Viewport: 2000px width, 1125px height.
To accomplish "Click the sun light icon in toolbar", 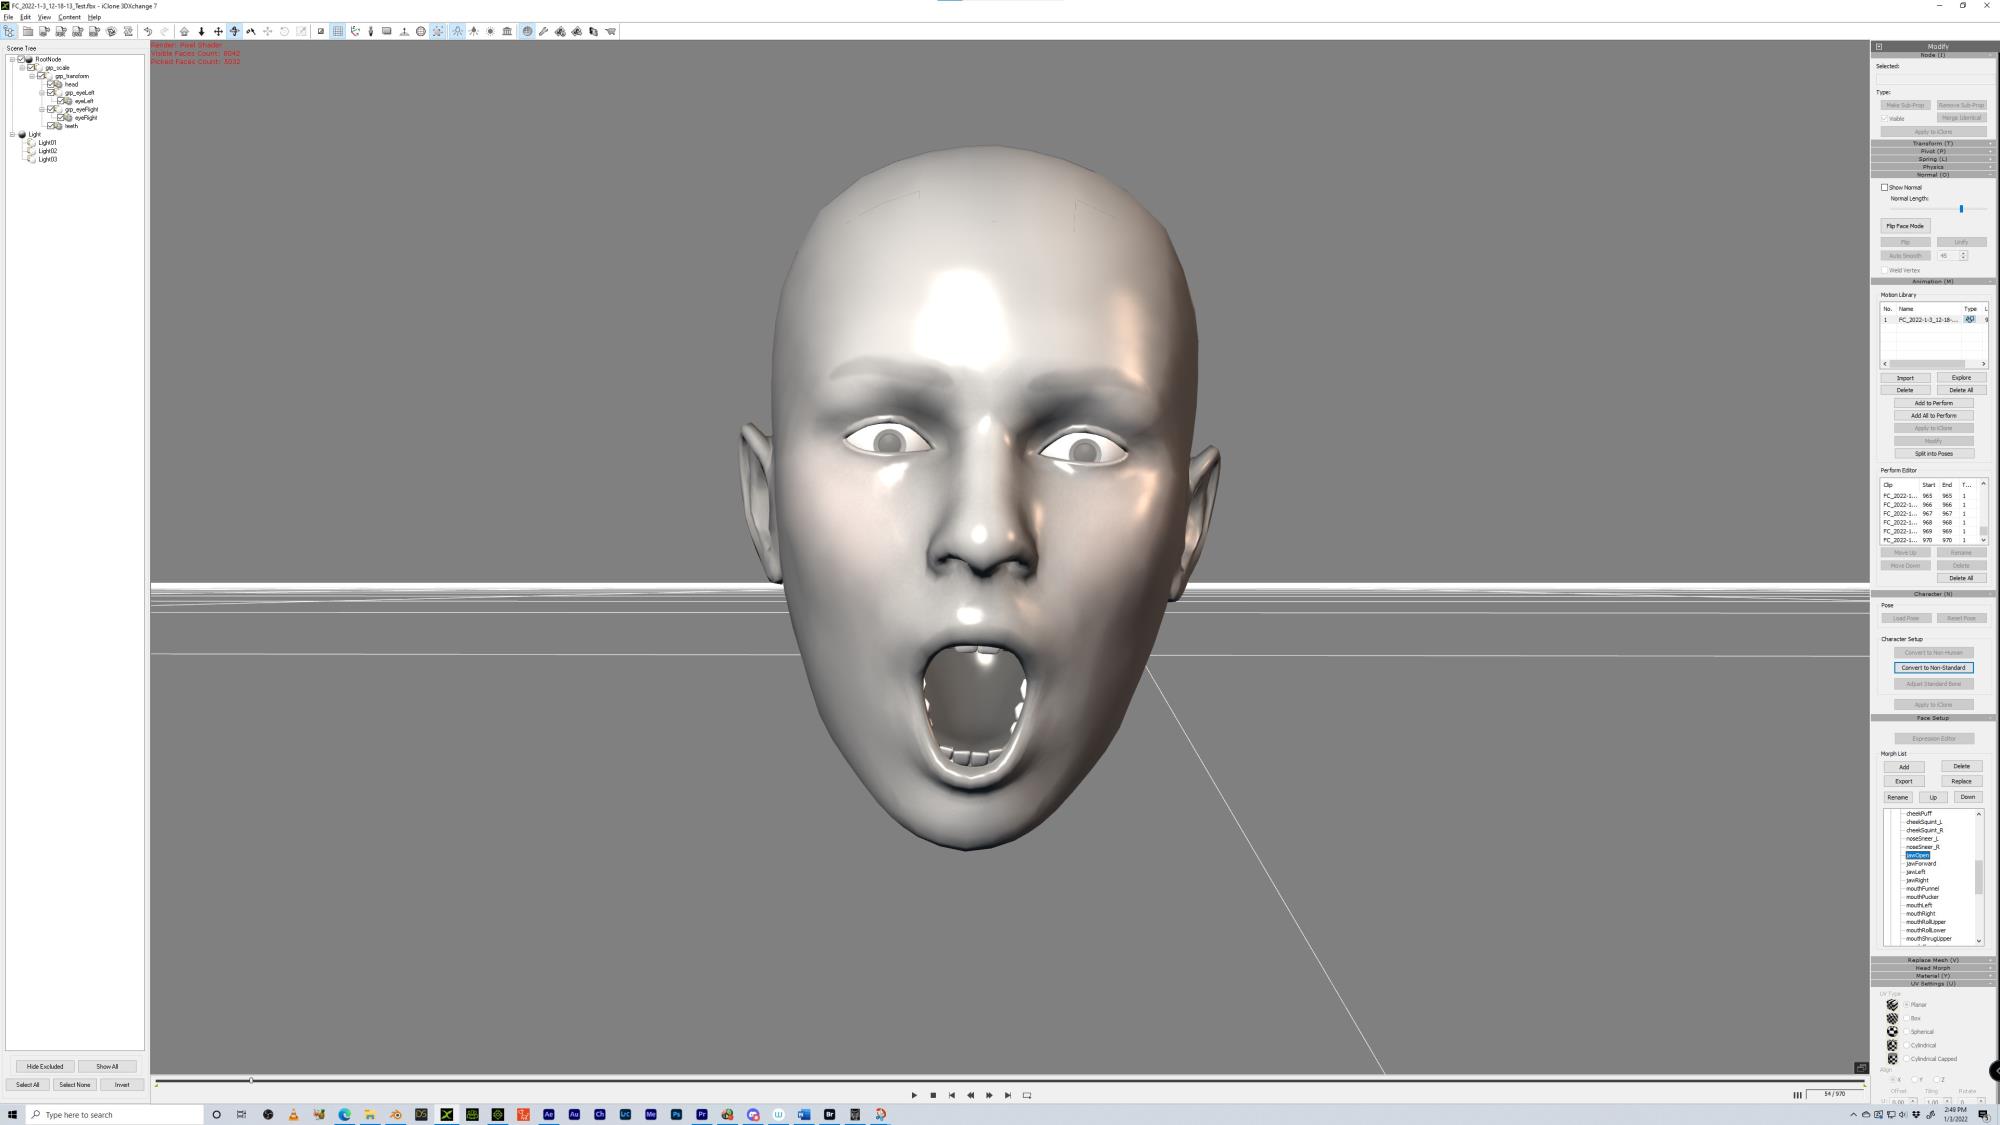I will coord(490,31).
